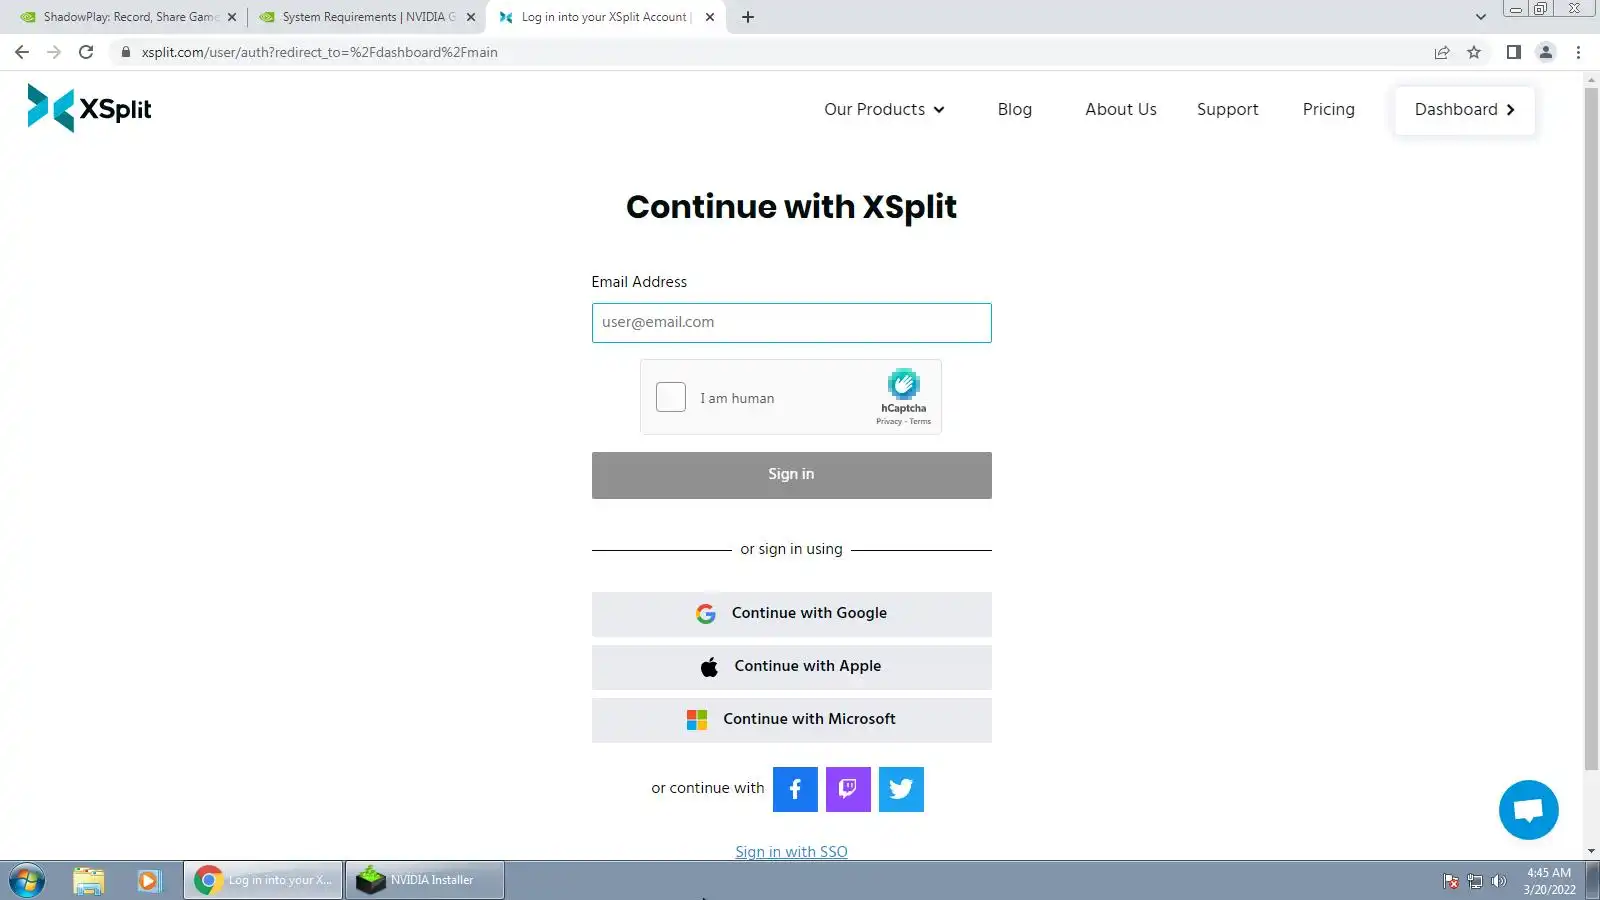Open the hCaptcha Terms link

[x=920, y=422]
